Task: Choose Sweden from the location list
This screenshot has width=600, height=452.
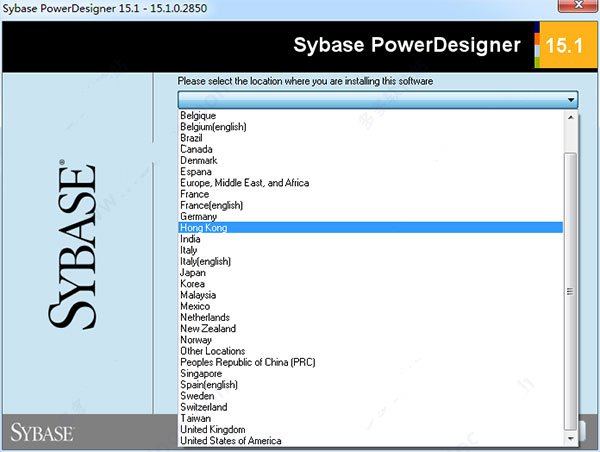Action: coord(370,396)
